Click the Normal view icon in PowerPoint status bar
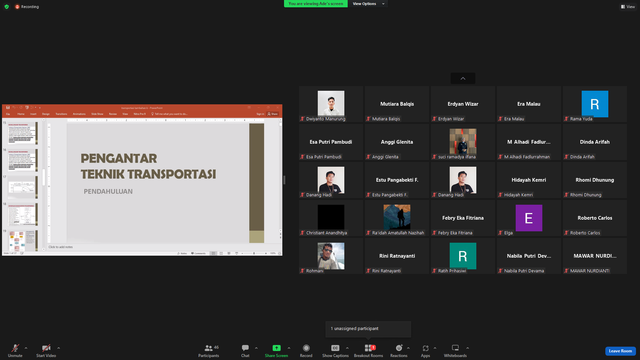This screenshot has width=640, height=360. tap(213, 253)
